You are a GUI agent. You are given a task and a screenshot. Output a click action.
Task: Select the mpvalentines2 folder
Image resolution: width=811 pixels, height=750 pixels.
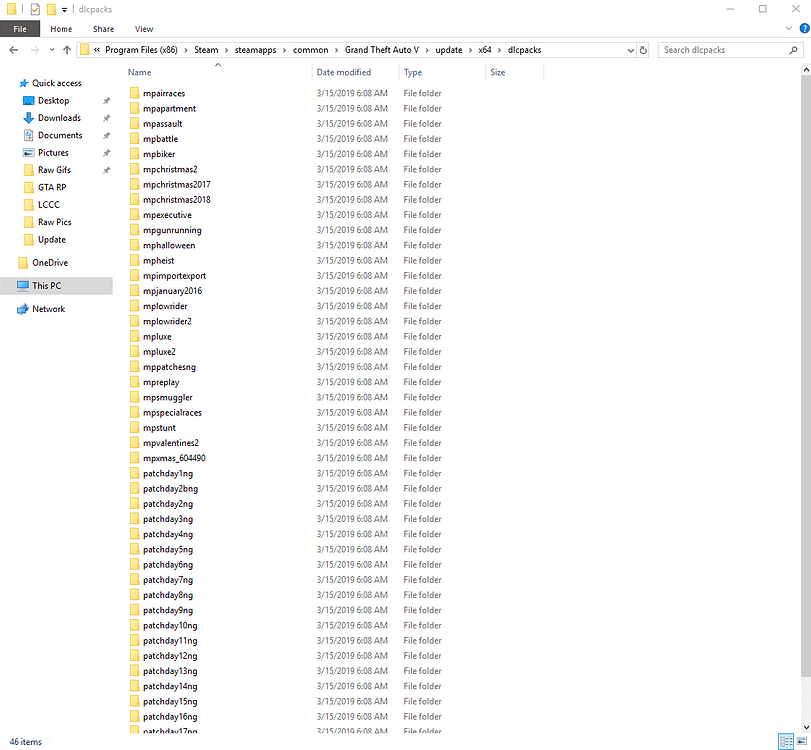point(171,443)
